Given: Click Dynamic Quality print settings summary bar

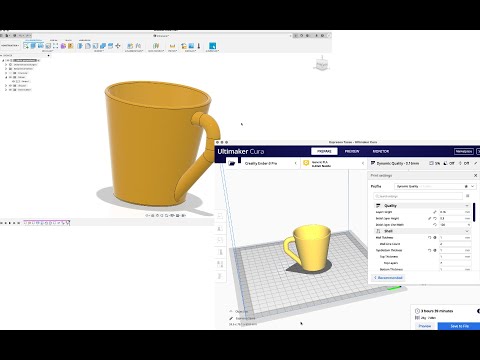Looking at the screenshot, I should point(423,163).
